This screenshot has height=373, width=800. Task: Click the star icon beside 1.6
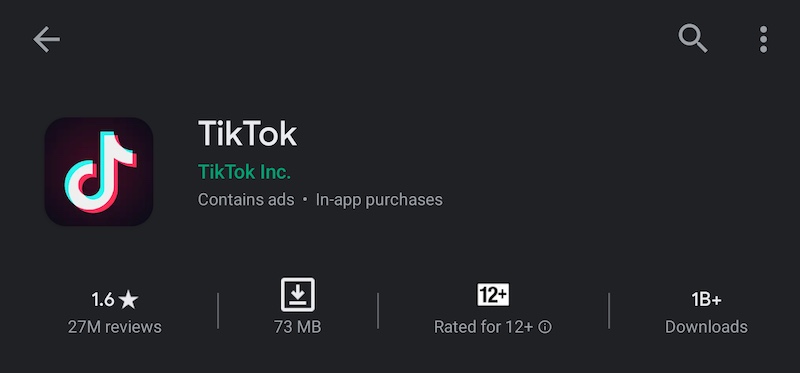coord(128,300)
